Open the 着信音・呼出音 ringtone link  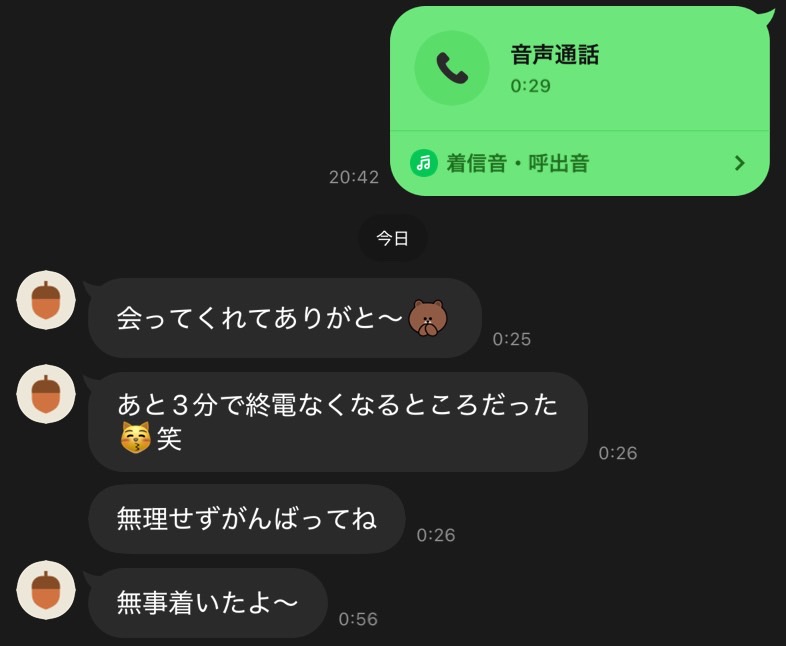point(579,163)
